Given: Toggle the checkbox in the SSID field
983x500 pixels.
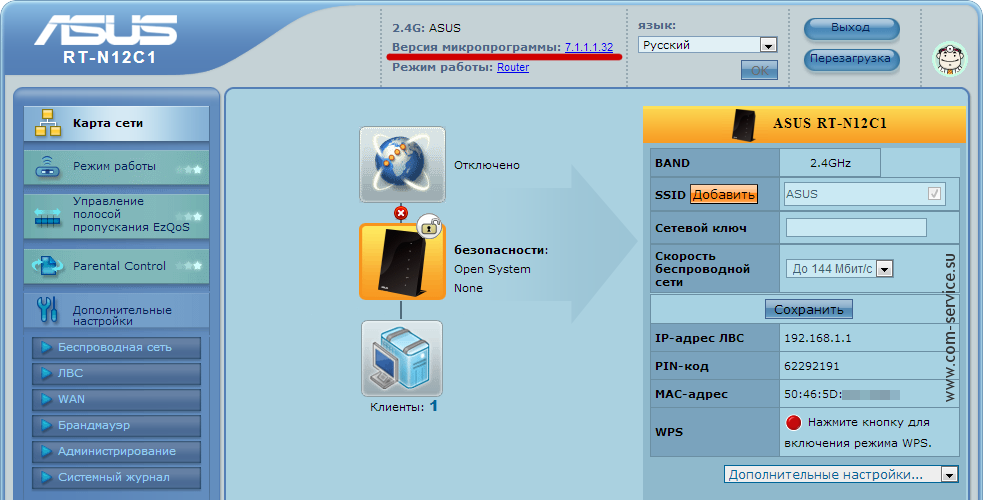Looking at the screenshot, I should click(x=934, y=194).
